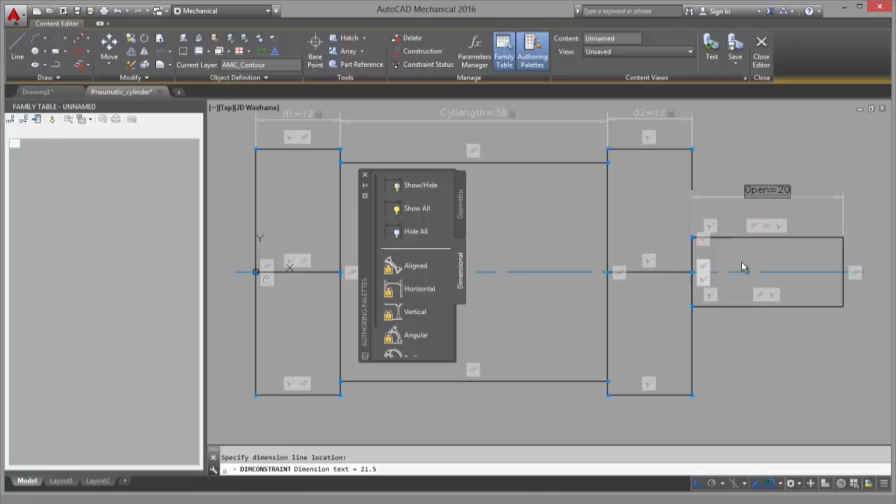
Task: Click Sign In link
Action: click(719, 11)
